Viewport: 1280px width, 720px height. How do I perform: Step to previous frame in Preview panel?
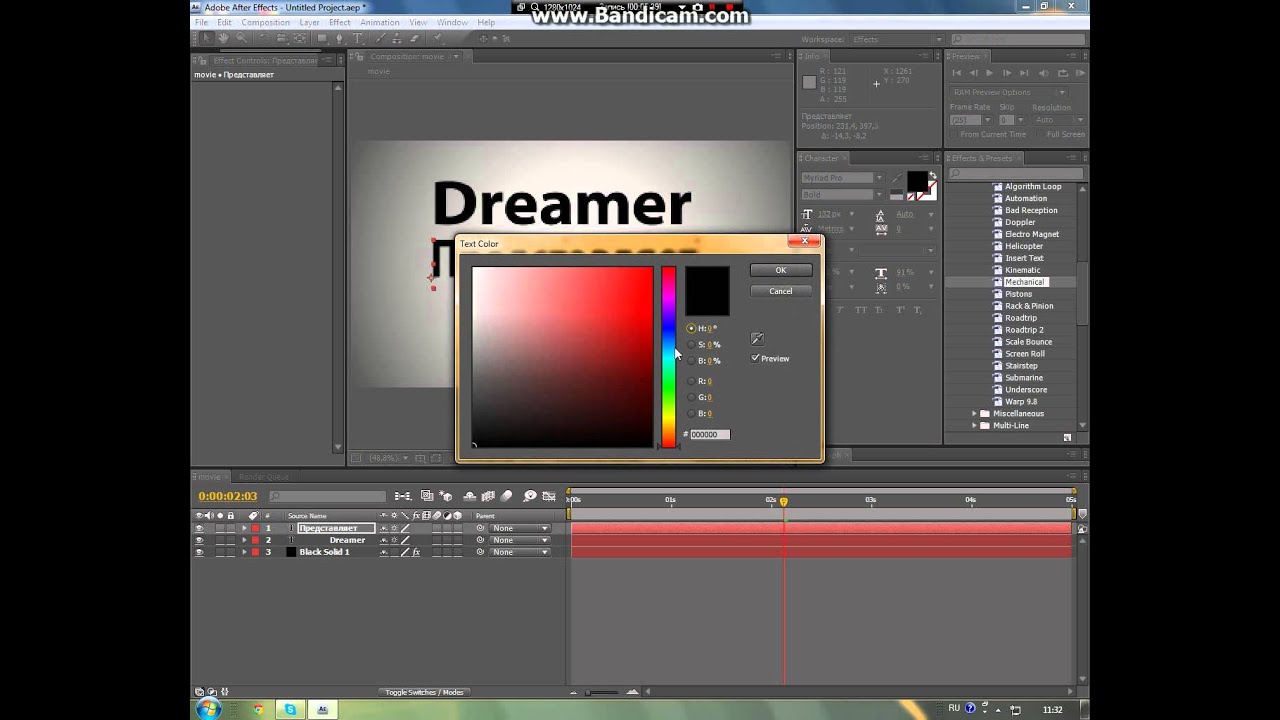click(973, 73)
